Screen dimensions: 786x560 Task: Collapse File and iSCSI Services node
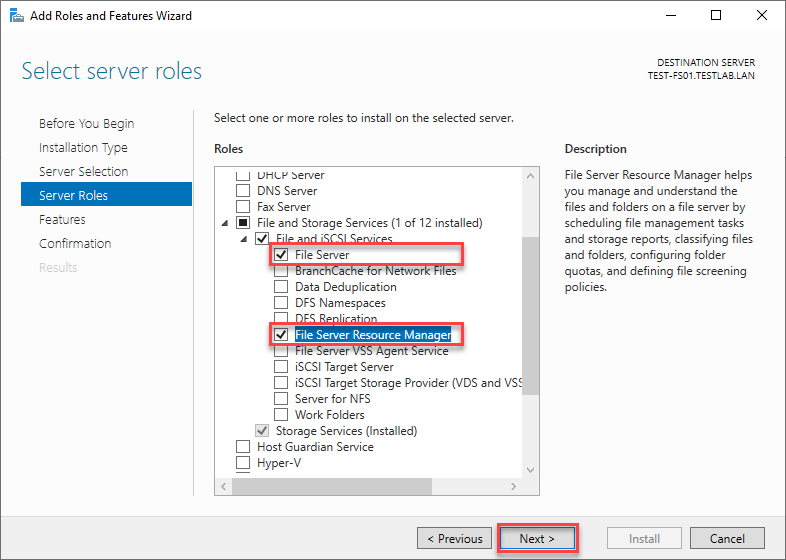click(x=244, y=239)
